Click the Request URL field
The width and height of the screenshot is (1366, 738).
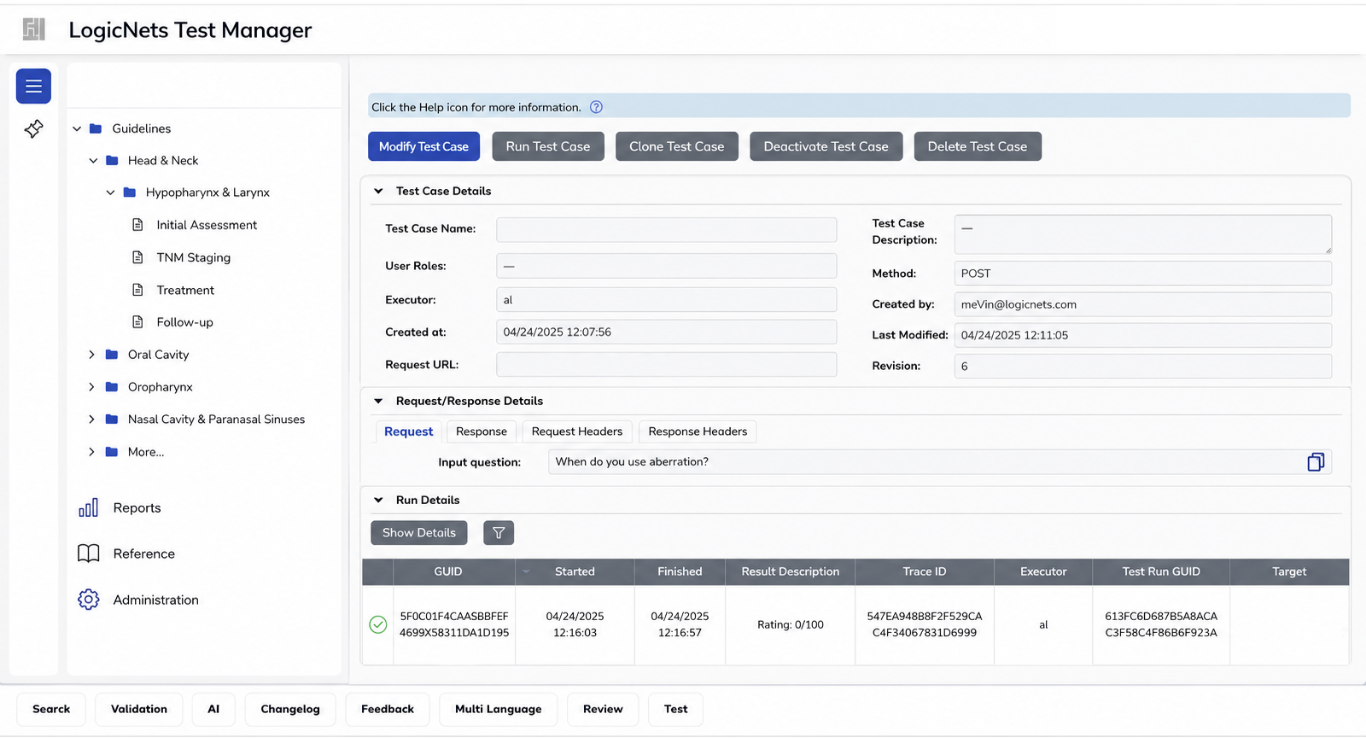coord(666,365)
